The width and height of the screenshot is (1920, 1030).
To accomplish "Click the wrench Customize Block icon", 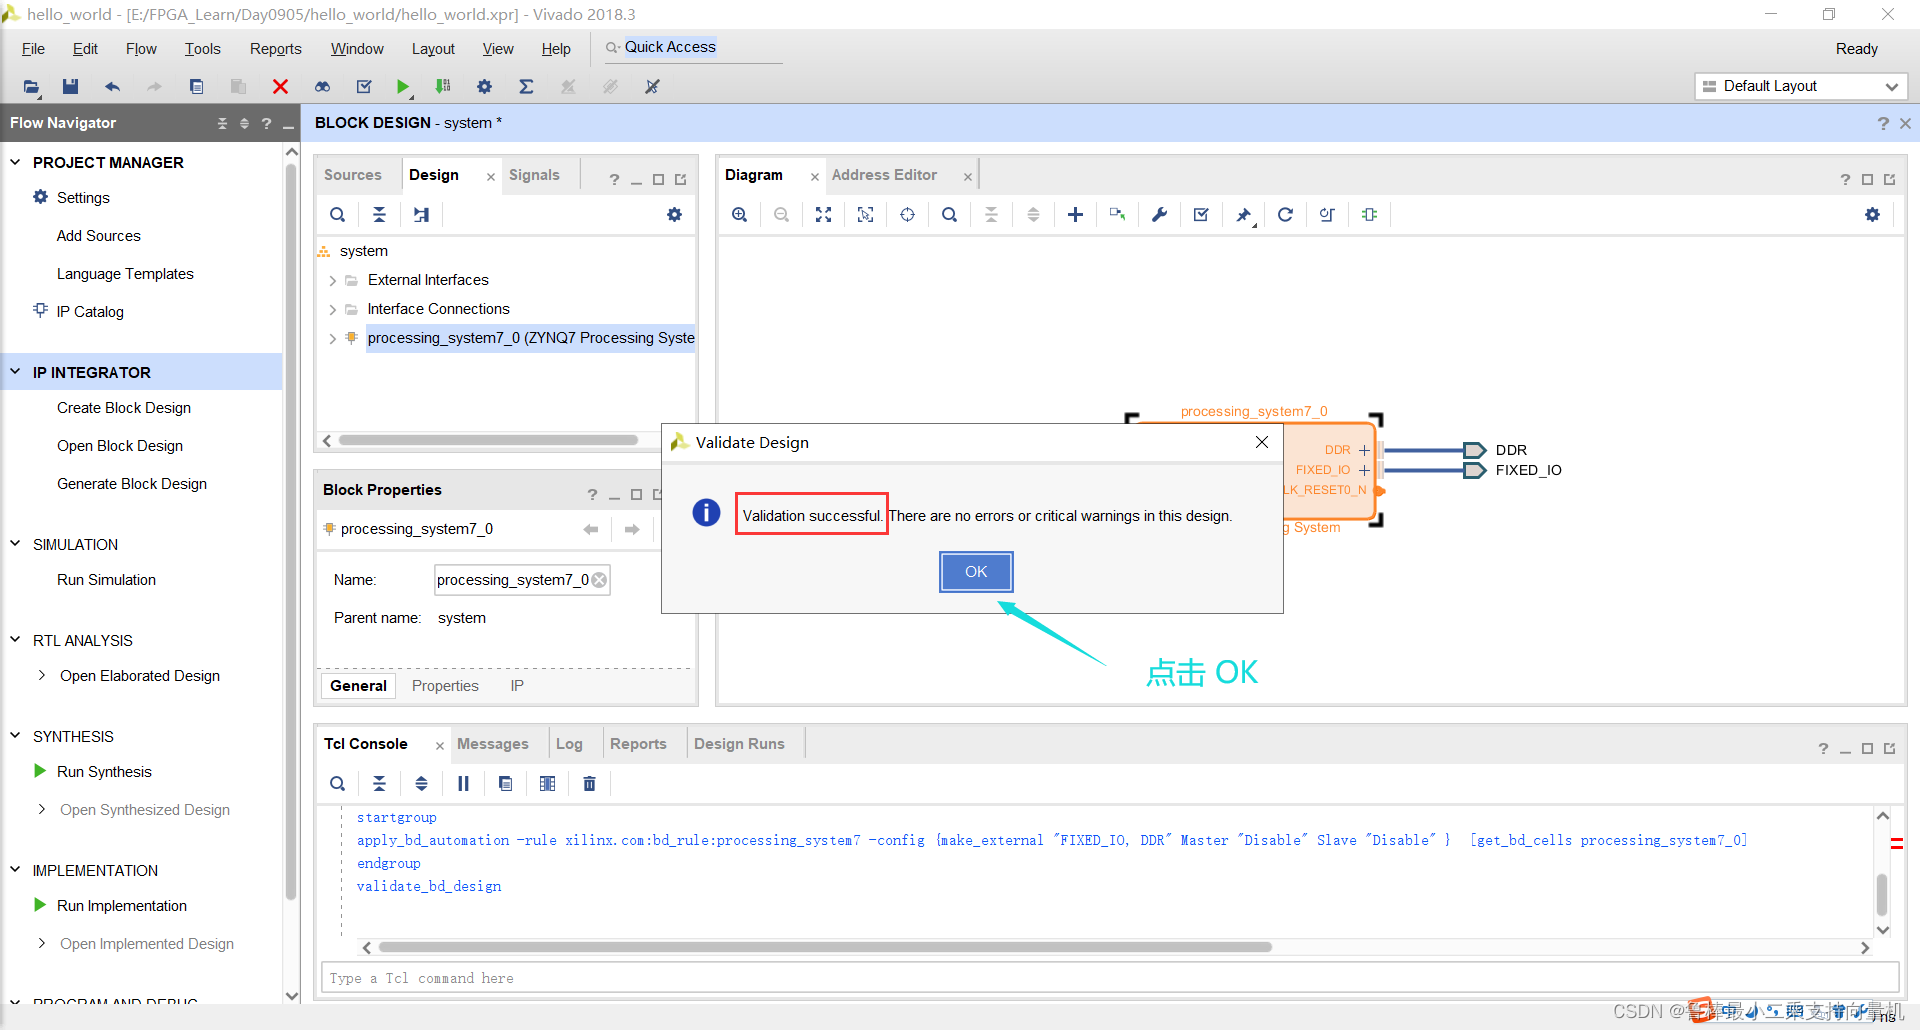I will [1159, 215].
